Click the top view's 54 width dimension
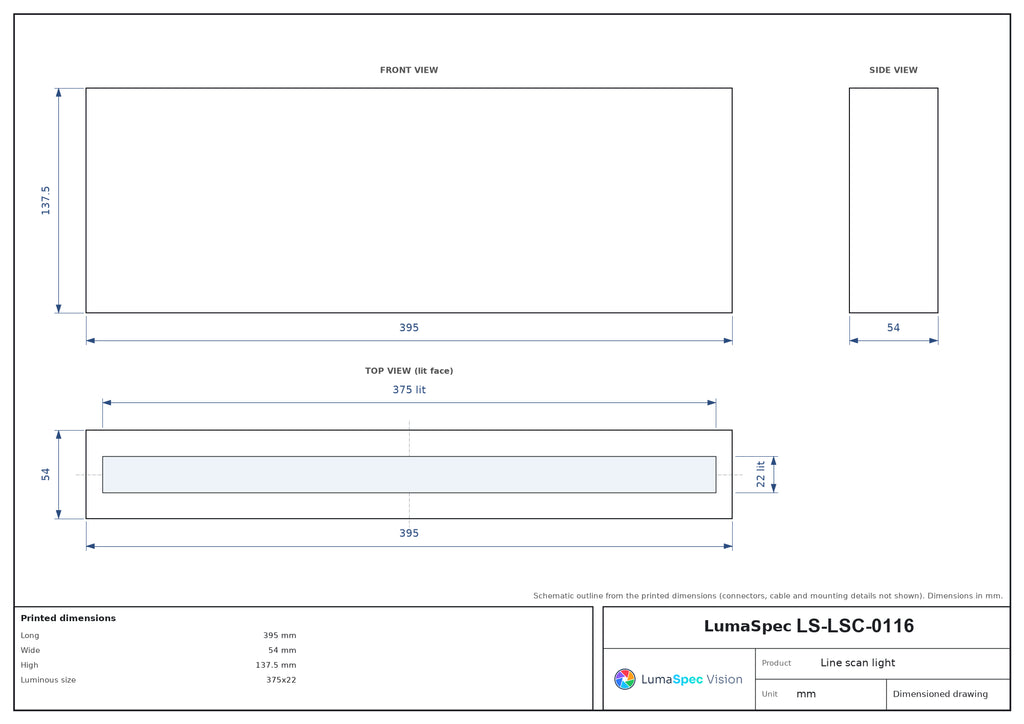The height and width of the screenshot is (724, 1024). (45, 474)
